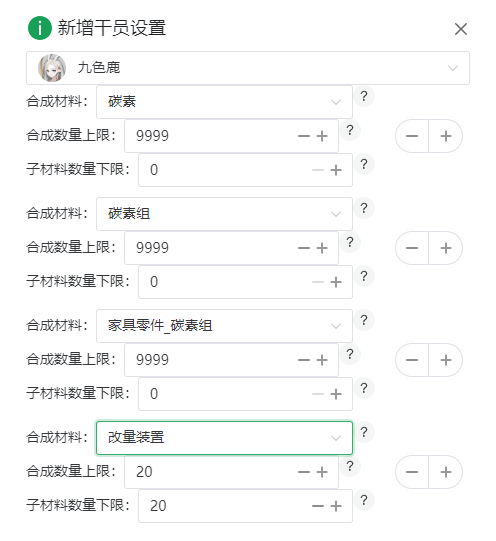Click help icon beside 碳素 material dropdown
This screenshot has height=541, width=496.
(x=364, y=96)
